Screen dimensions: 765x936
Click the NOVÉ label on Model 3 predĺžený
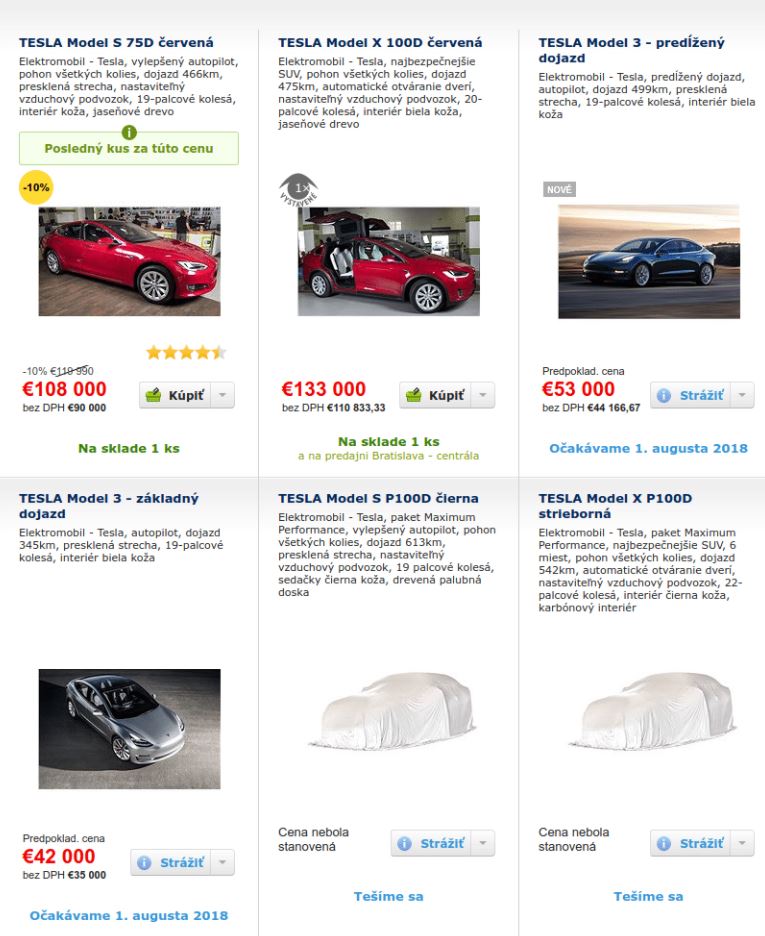tap(559, 189)
